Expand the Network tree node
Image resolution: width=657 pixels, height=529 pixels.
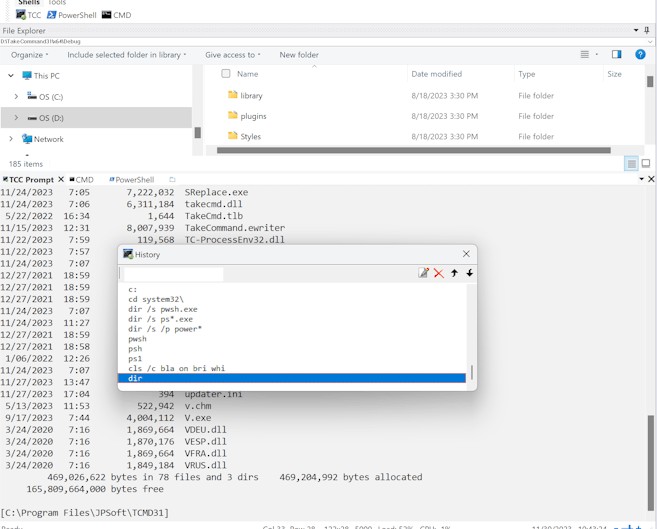tap(11, 139)
